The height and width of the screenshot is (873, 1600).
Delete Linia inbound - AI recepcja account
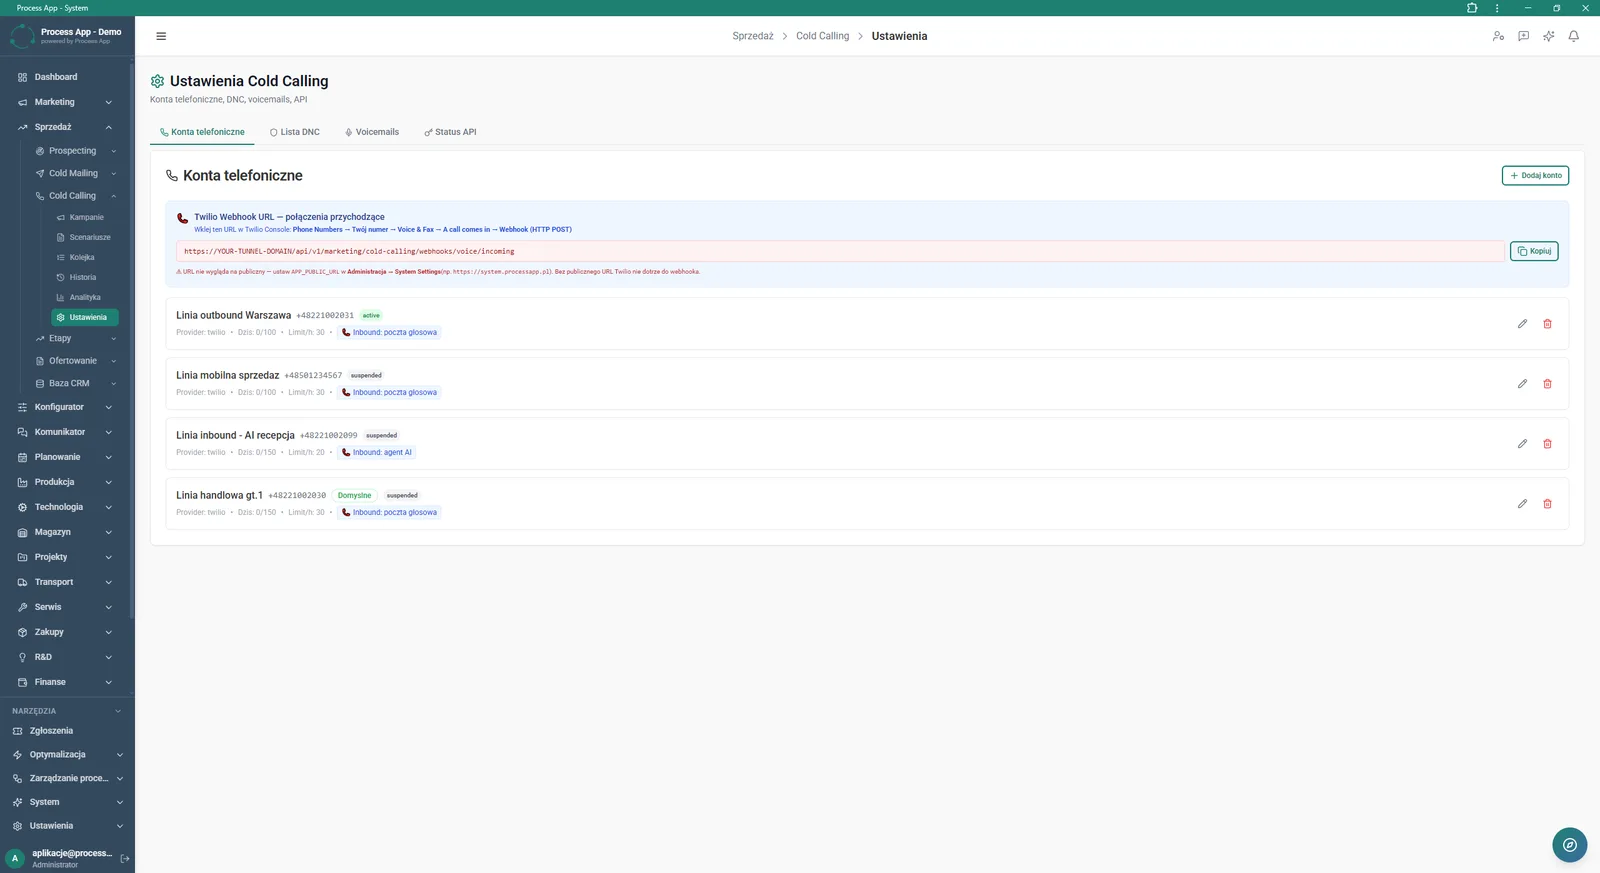1547,444
